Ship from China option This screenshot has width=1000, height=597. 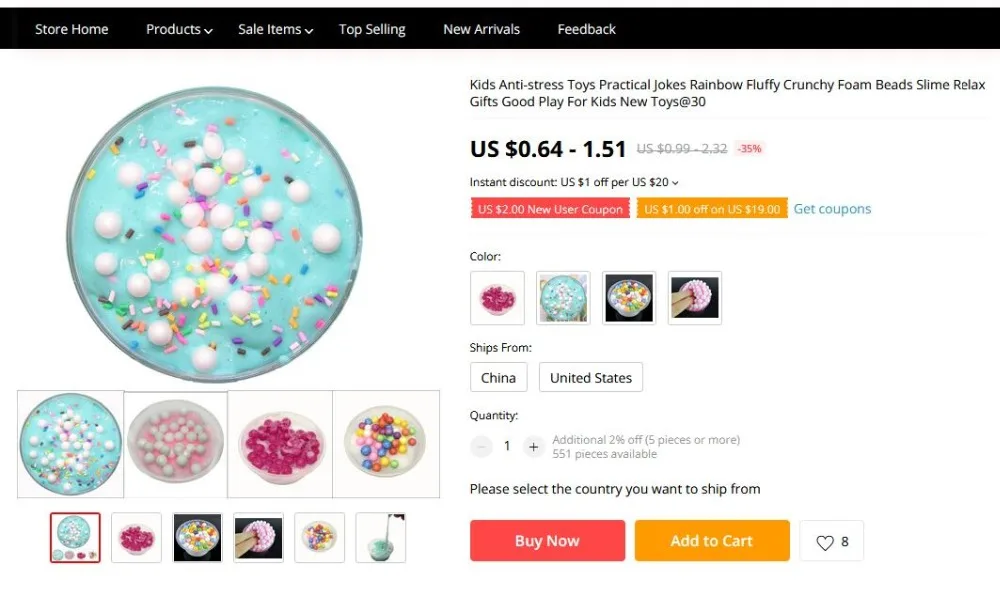pyautogui.click(x=499, y=378)
